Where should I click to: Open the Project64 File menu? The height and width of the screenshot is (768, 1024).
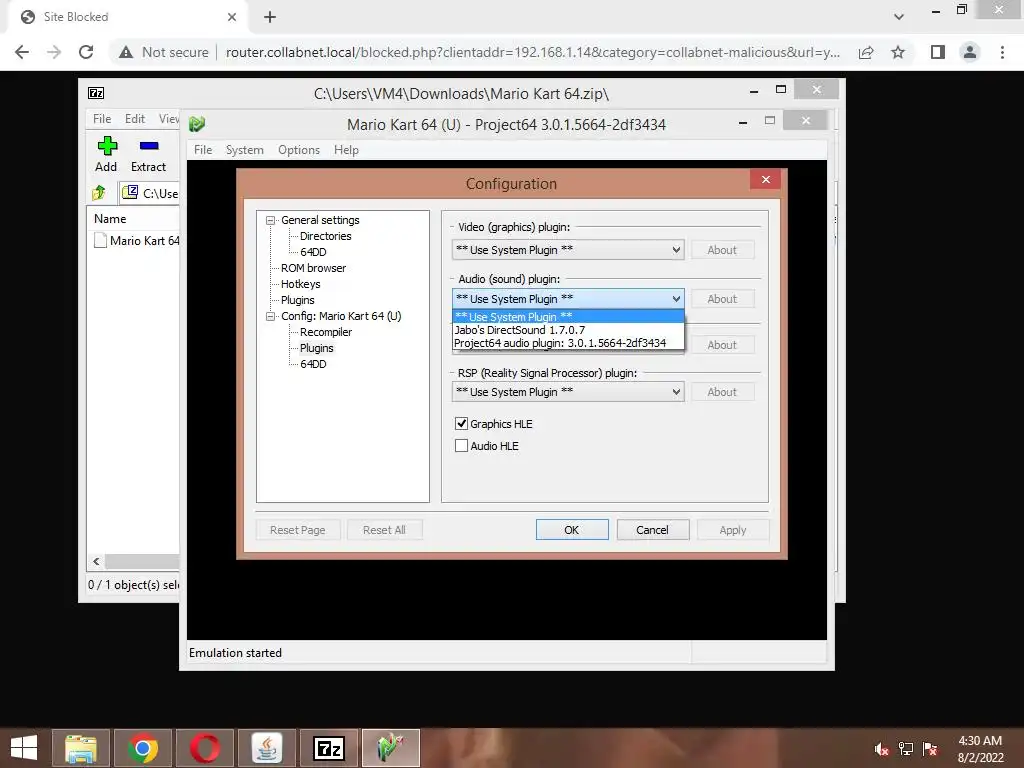(x=202, y=150)
